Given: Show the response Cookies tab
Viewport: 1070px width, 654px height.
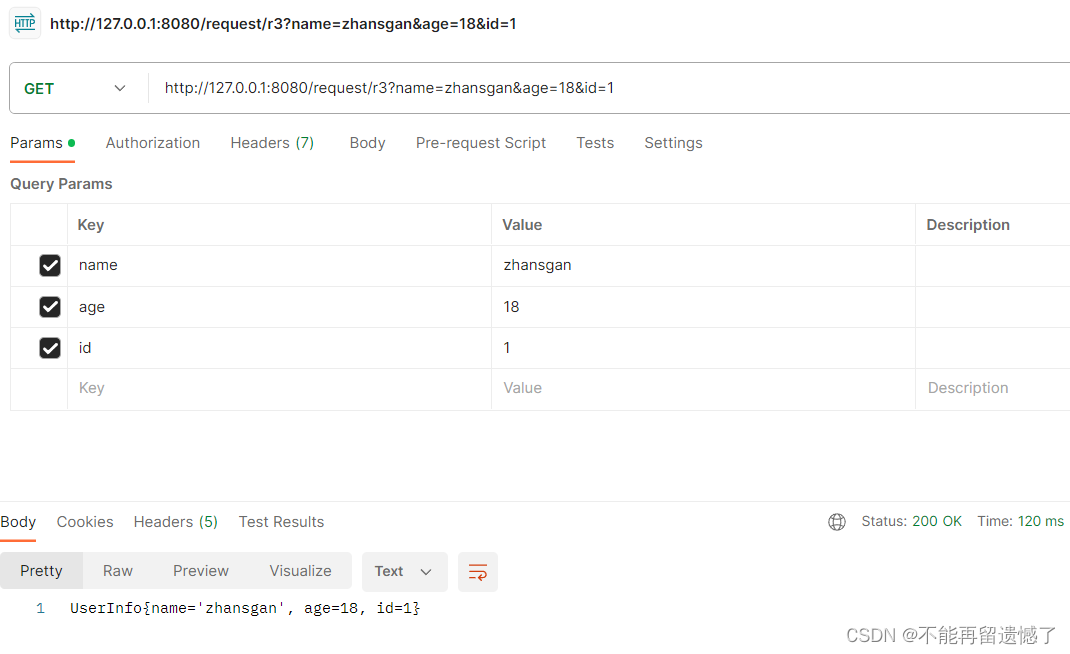Looking at the screenshot, I should coord(85,522).
